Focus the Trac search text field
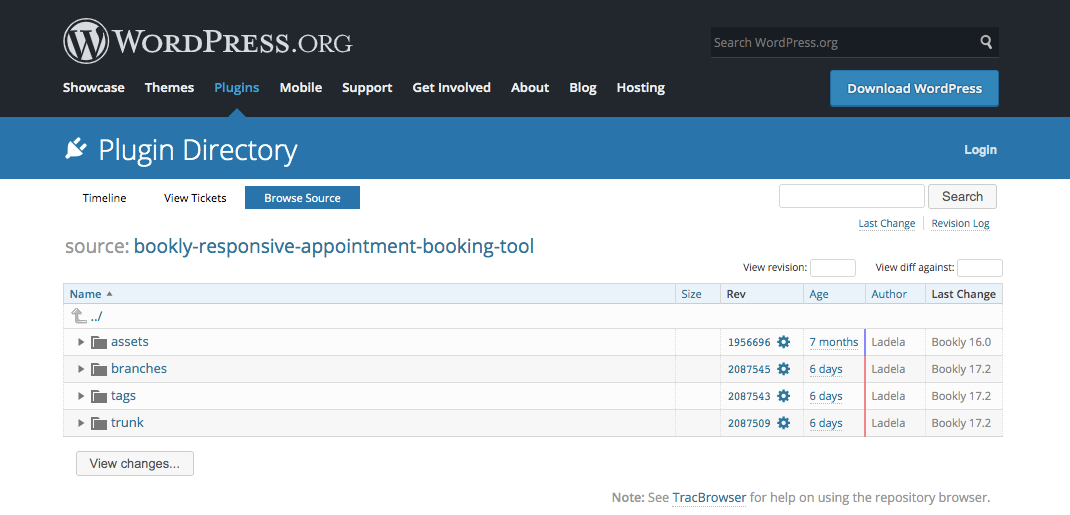 click(x=852, y=196)
